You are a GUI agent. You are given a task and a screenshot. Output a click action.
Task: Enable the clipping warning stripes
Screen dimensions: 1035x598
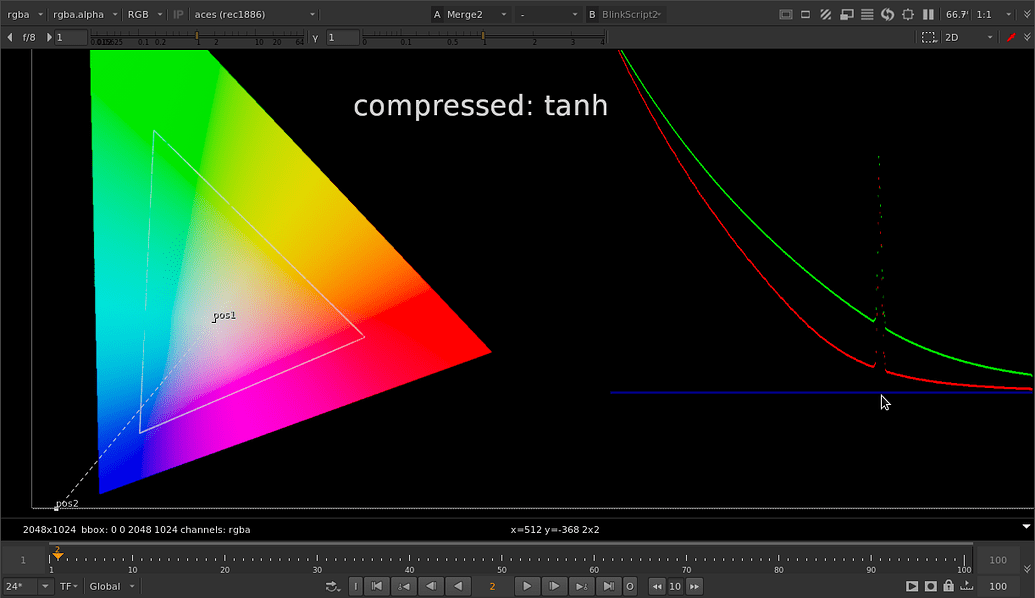824,14
